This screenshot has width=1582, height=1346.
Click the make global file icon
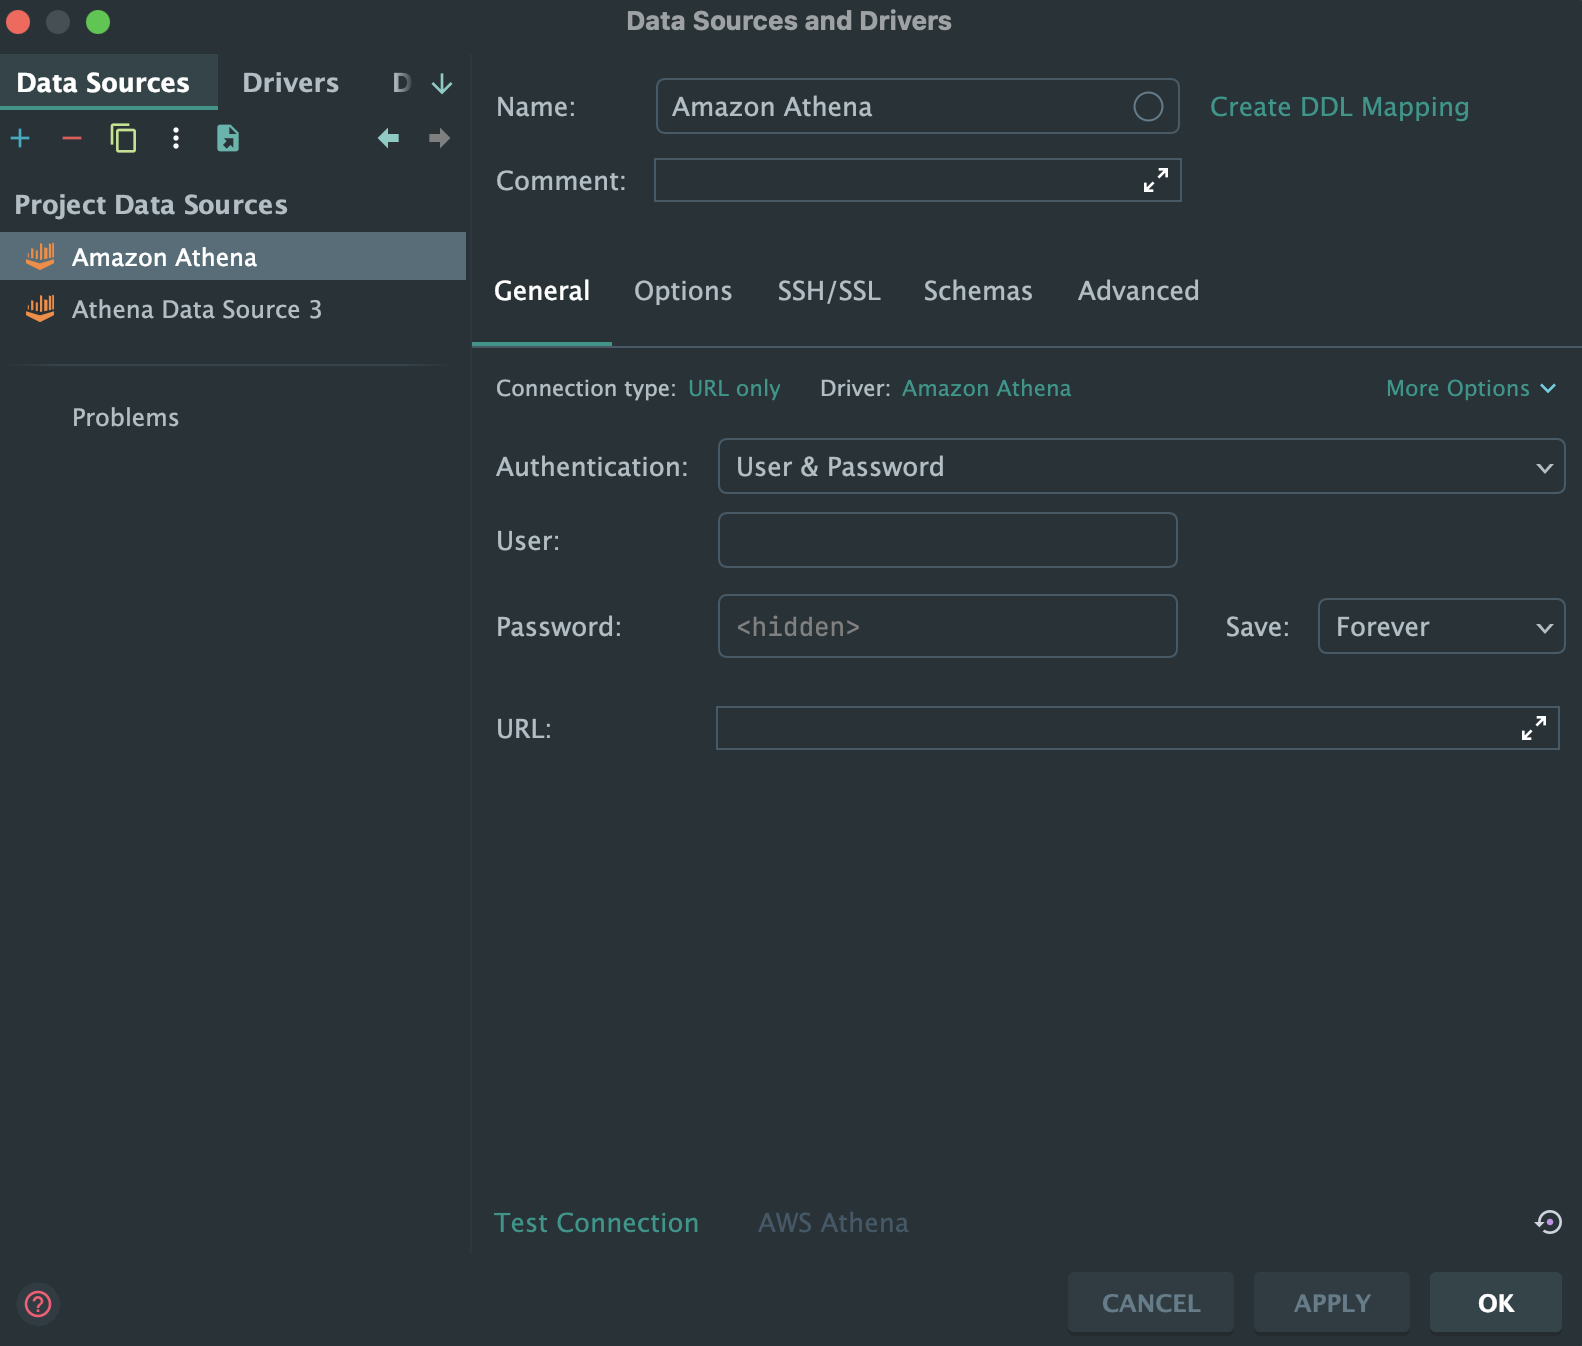pyautogui.click(x=228, y=138)
